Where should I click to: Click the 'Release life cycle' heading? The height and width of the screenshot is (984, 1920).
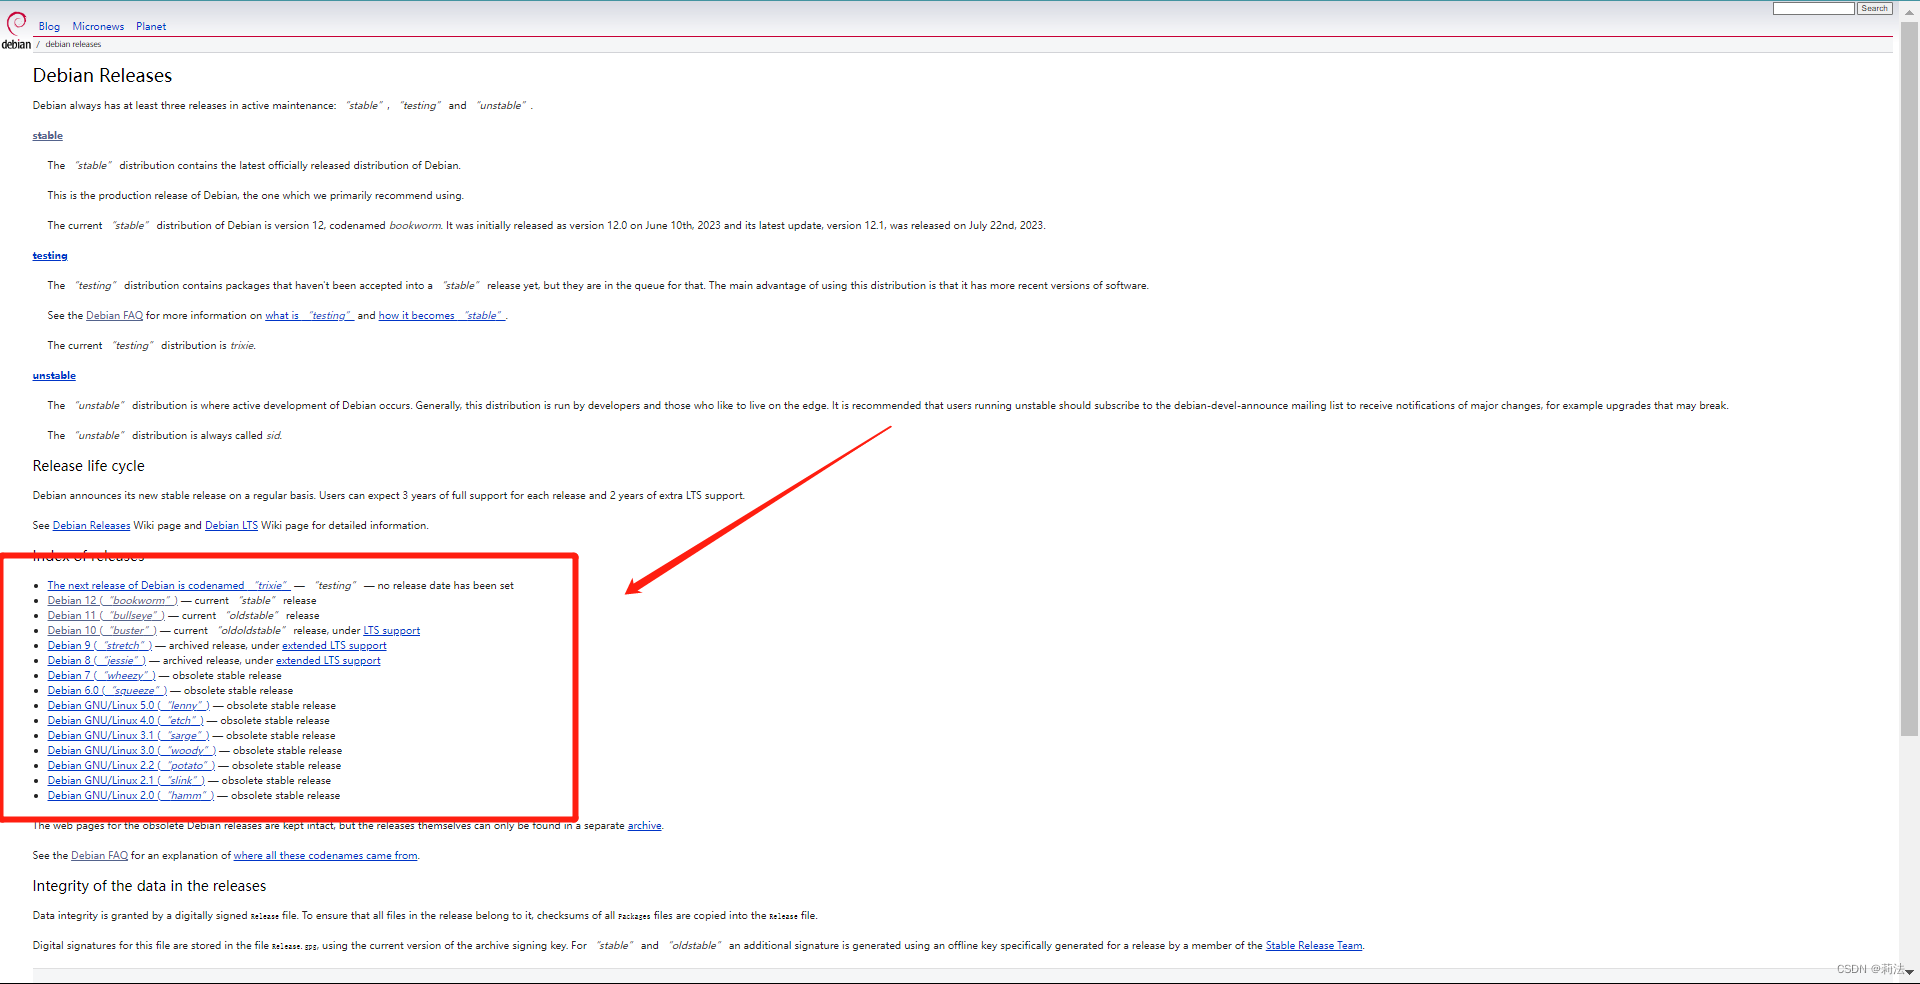click(89, 466)
